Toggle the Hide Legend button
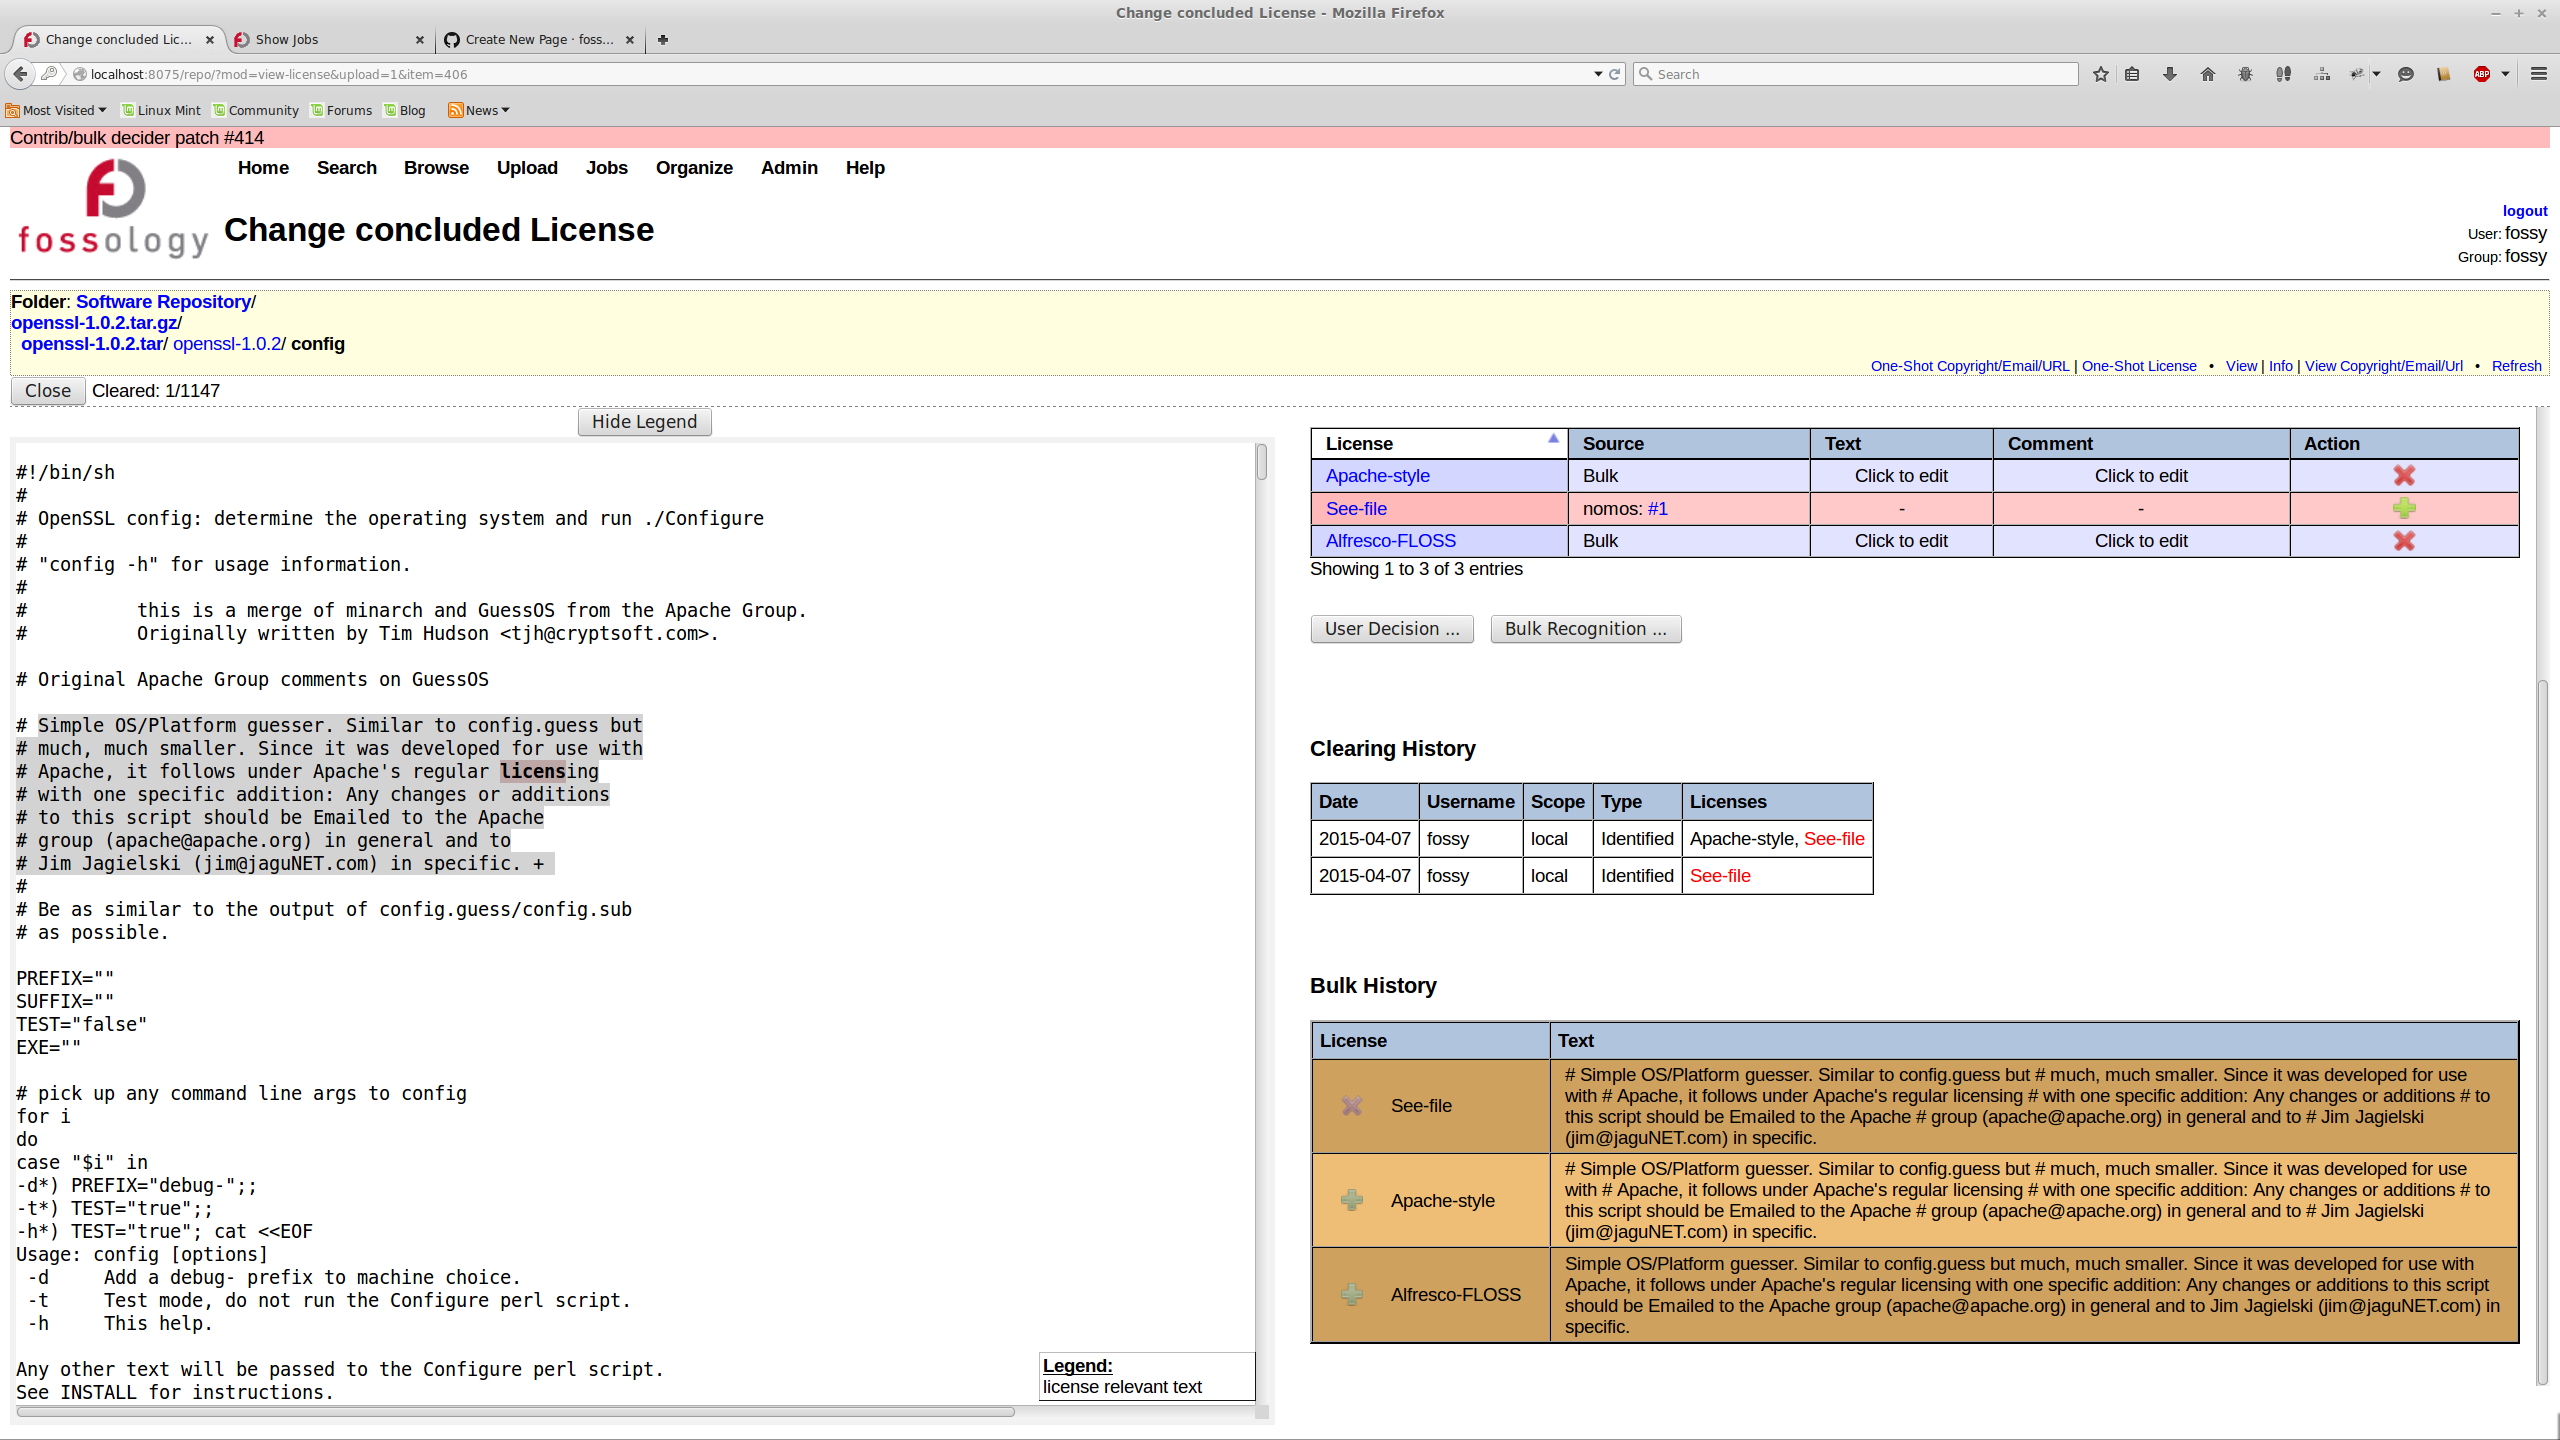2560x1440 pixels. (x=644, y=422)
